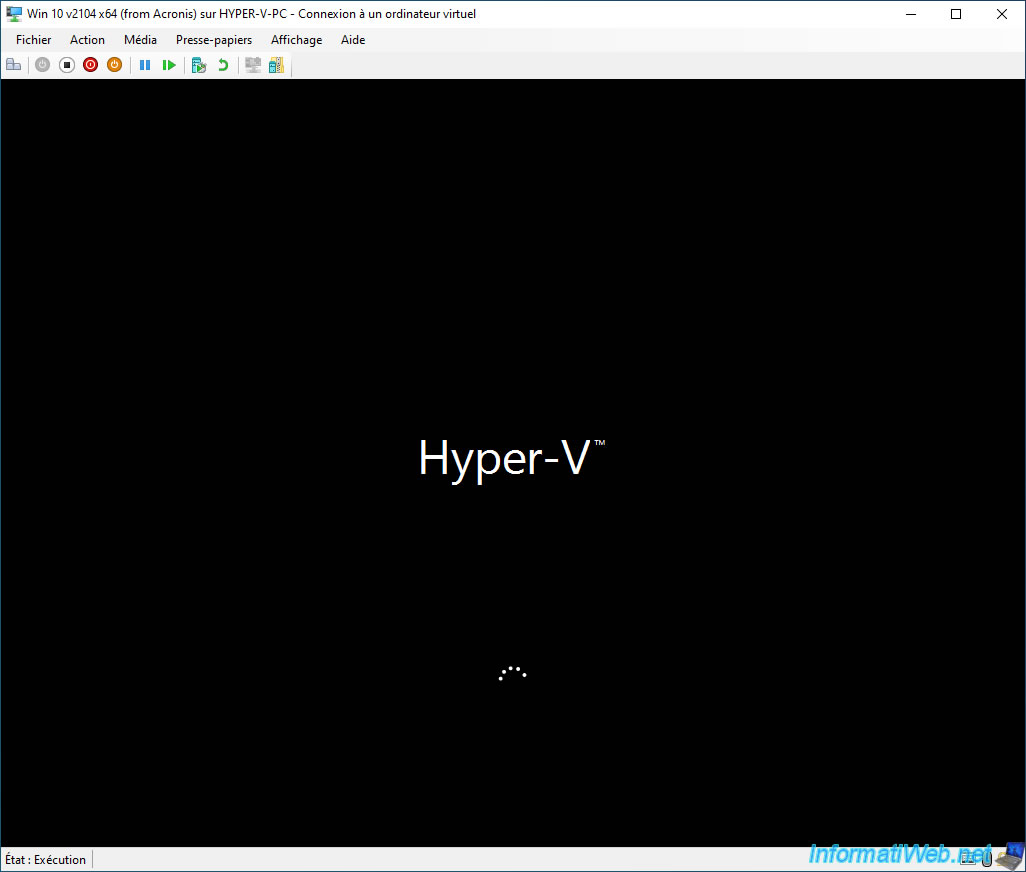Click the Ctrl+Alt+Del toolbar icon
Screen dimensions: 1026x872
click(14, 65)
